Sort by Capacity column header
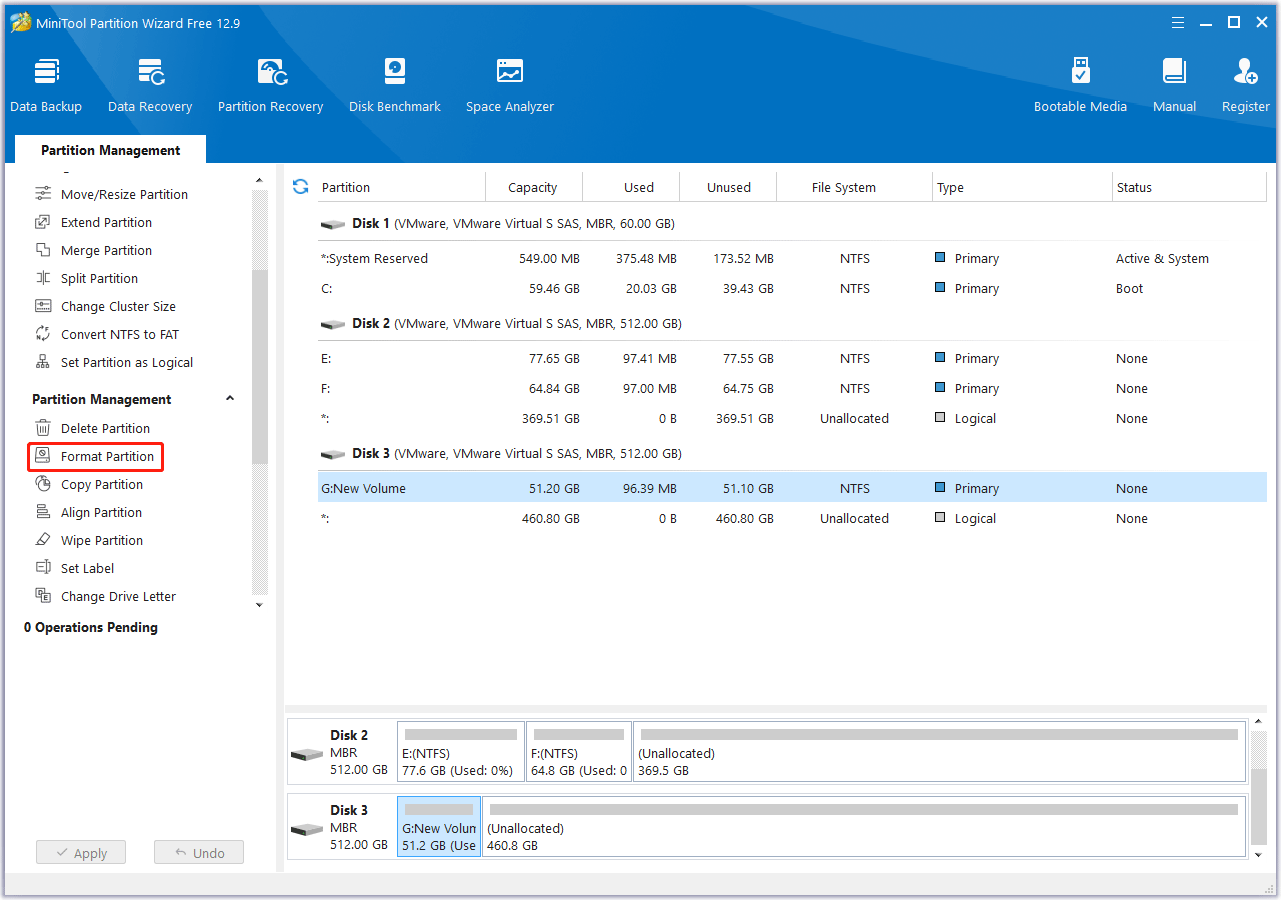The height and width of the screenshot is (901, 1281). (x=533, y=187)
